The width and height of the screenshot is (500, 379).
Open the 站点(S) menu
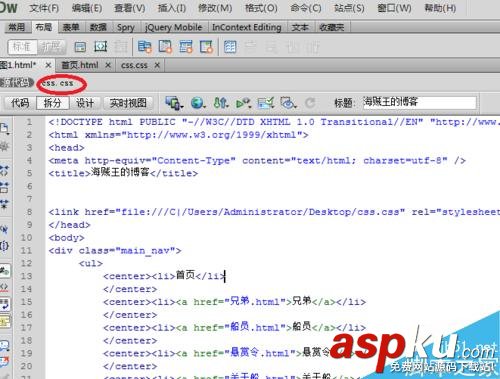(349, 8)
